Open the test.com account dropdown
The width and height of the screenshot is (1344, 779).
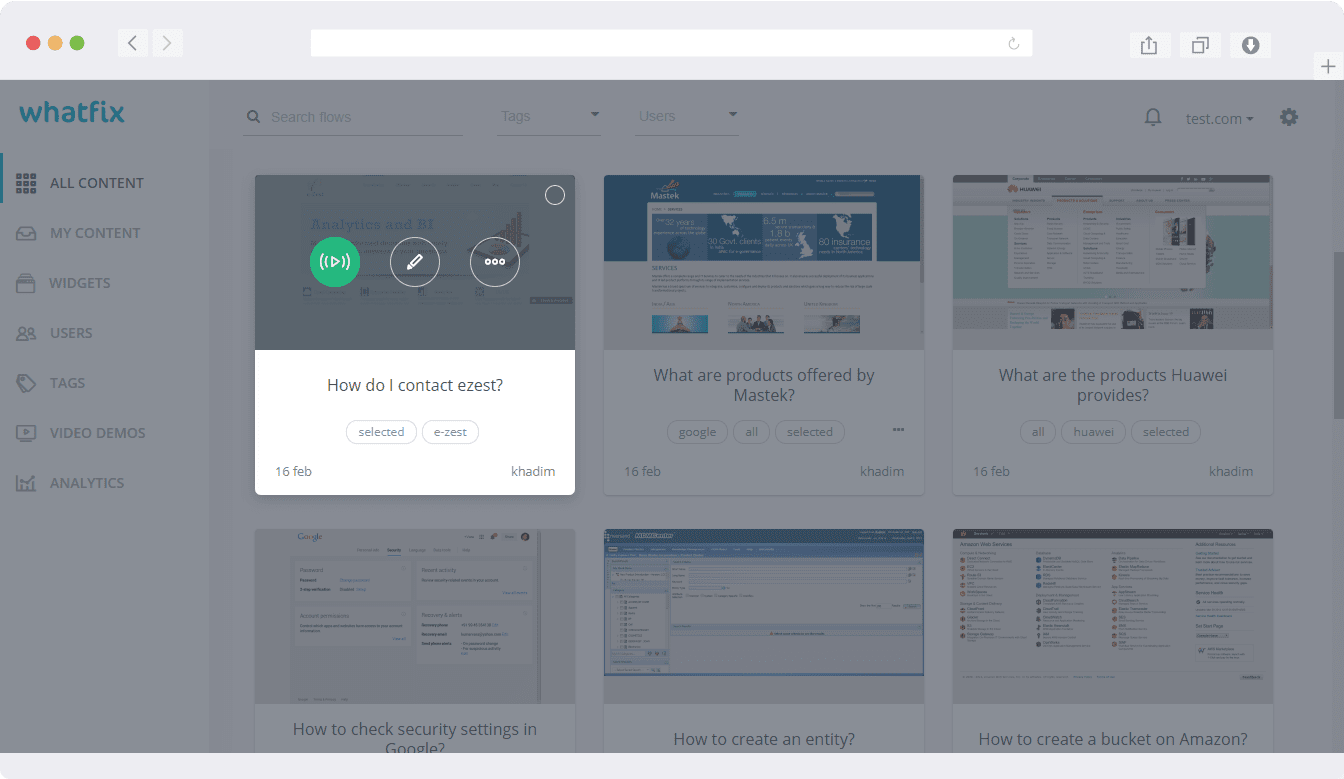[x=1220, y=118]
